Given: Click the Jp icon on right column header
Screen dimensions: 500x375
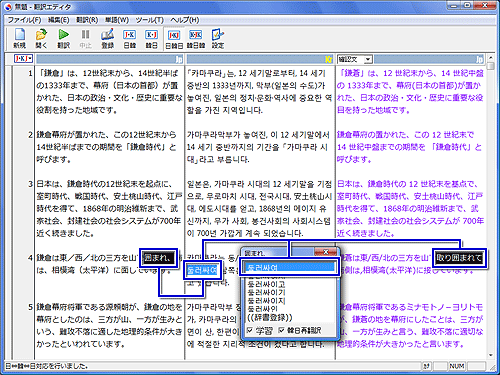Looking at the screenshot, I should [x=479, y=59].
